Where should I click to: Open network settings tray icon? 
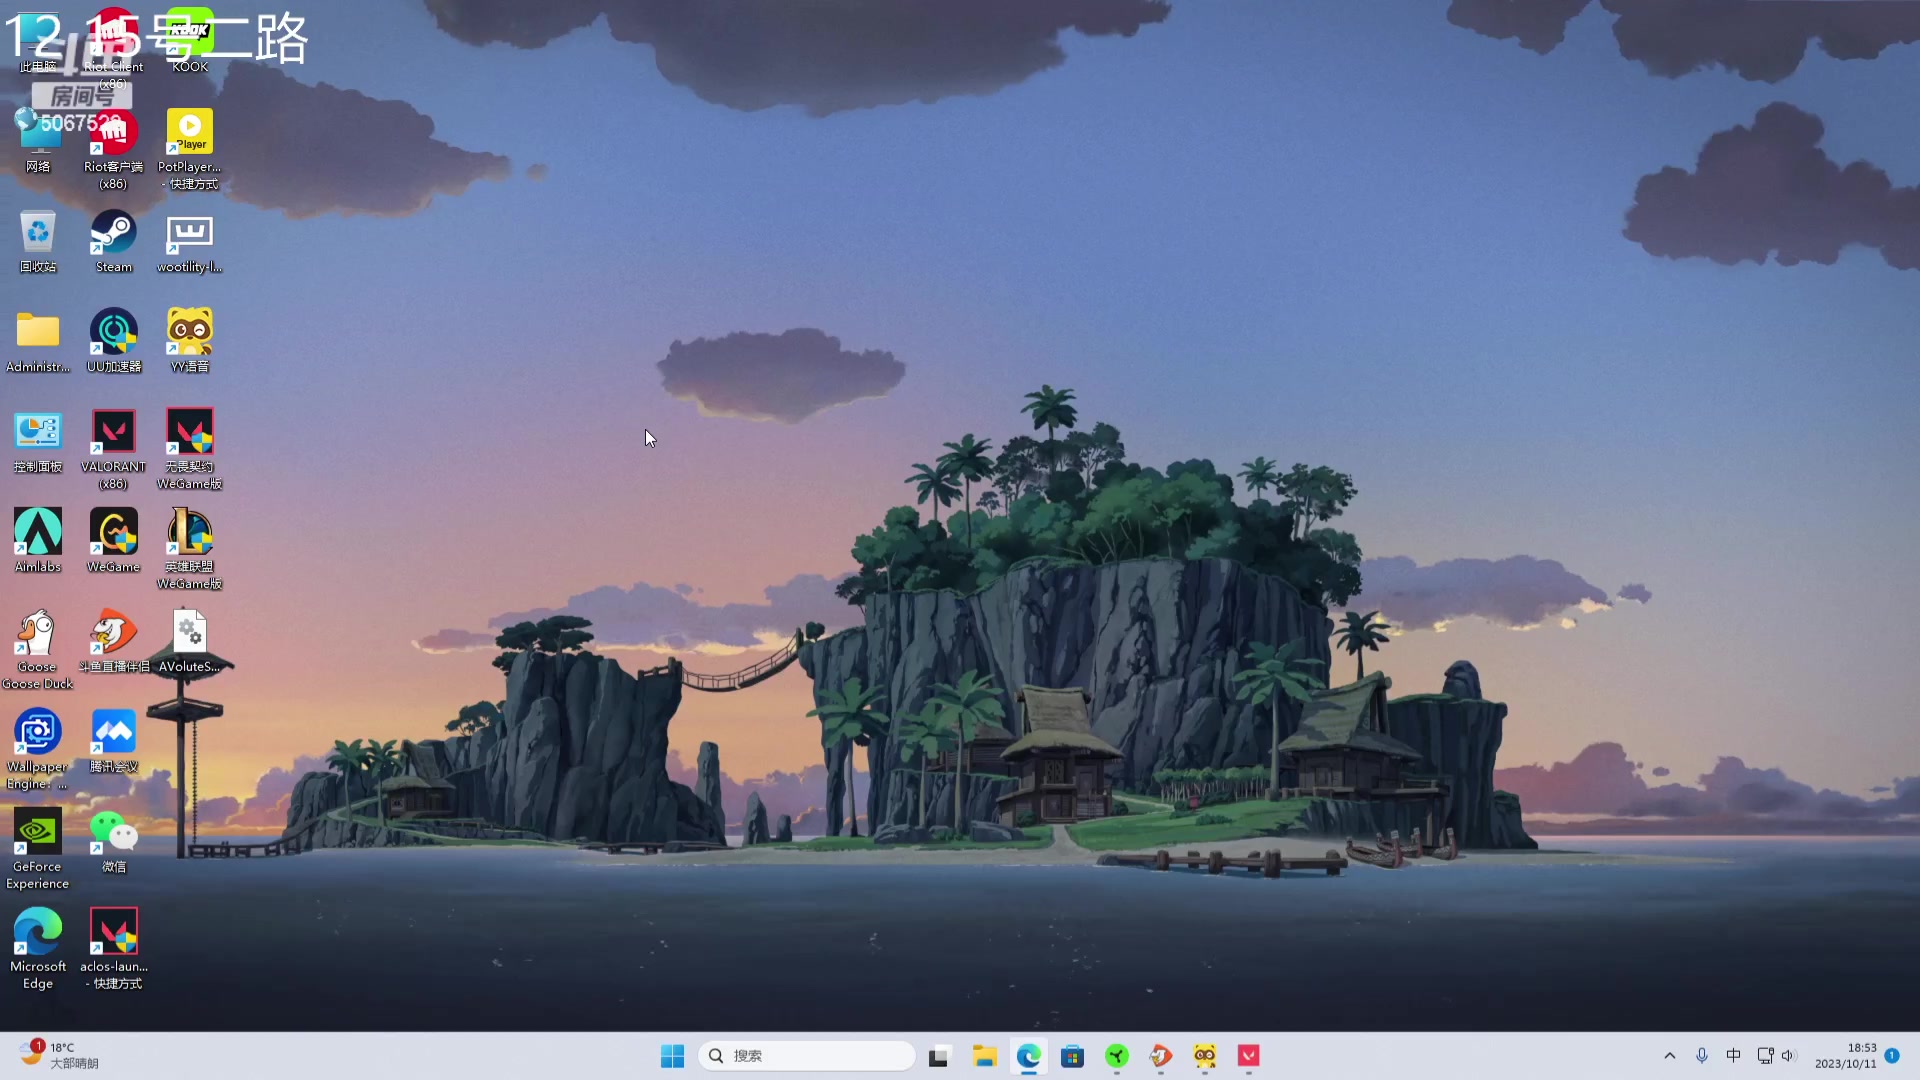[x=1765, y=1056]
